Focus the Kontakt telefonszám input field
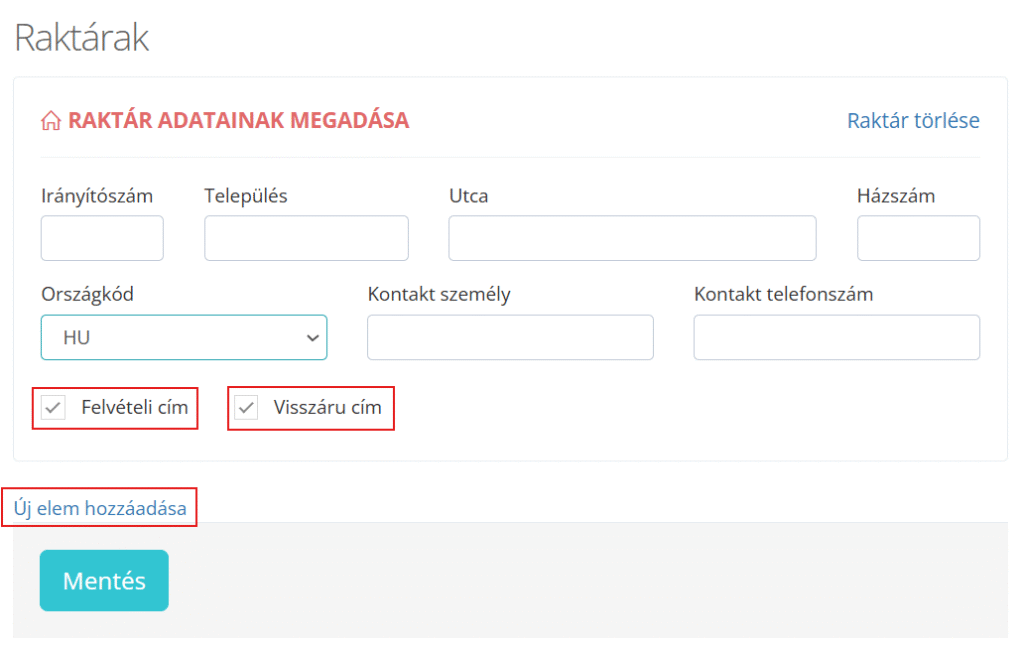This screenshot has width=1024, height=651. [837, 338]
